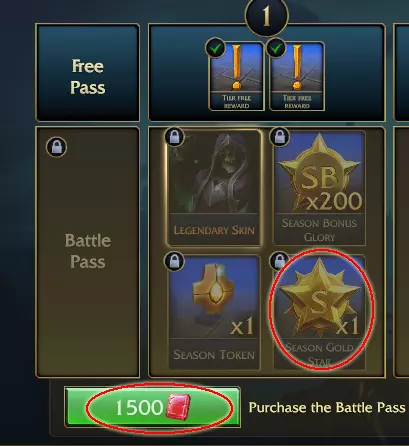Click the lock icon on Season Token
409x446 pixels.
[174, 261]
